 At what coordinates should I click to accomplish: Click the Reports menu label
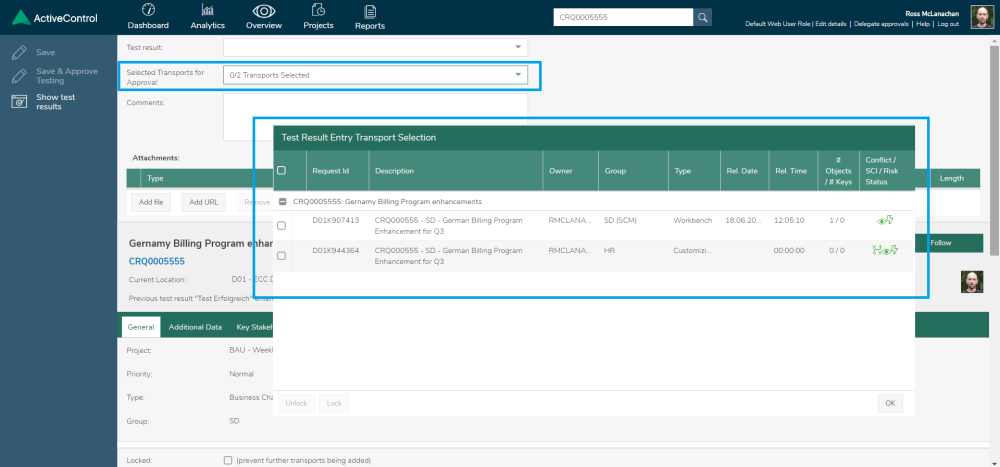tap(370, 26)
